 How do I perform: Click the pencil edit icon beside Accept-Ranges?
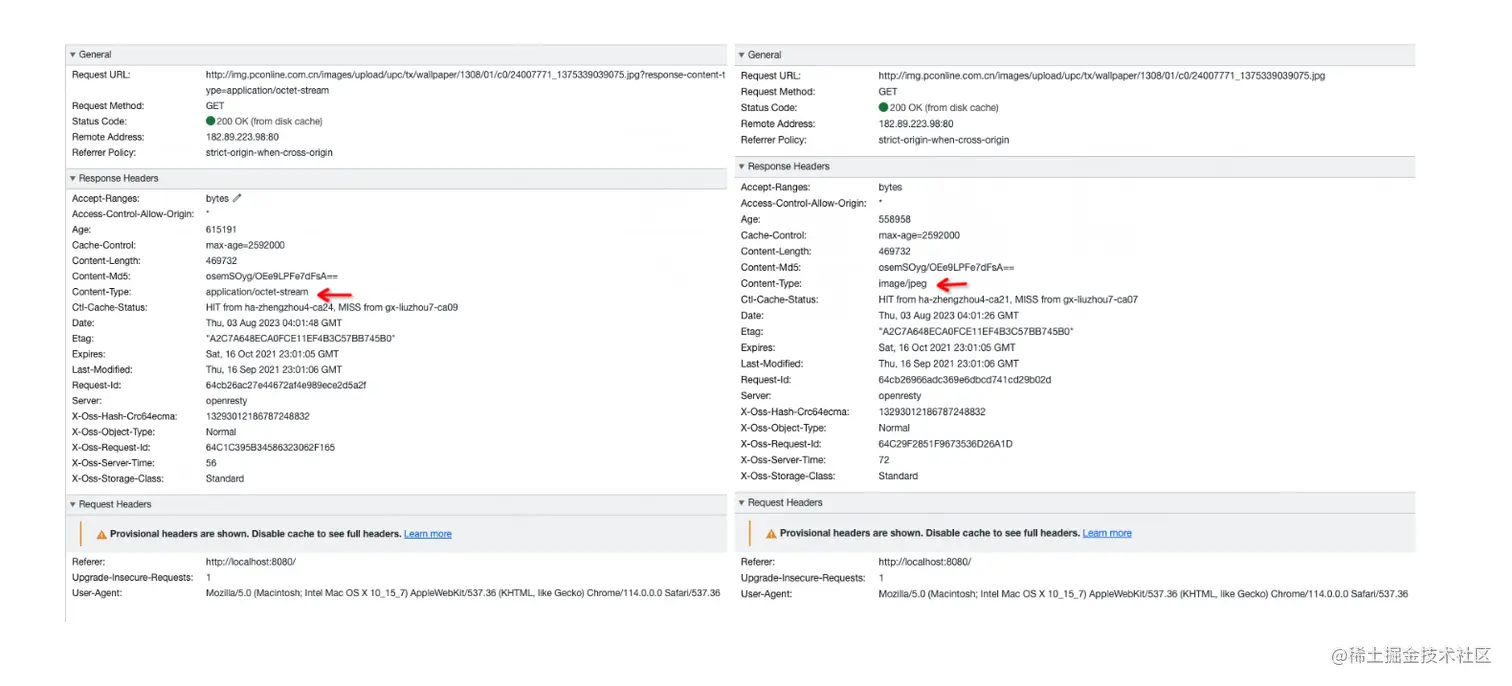coord(237,198)
